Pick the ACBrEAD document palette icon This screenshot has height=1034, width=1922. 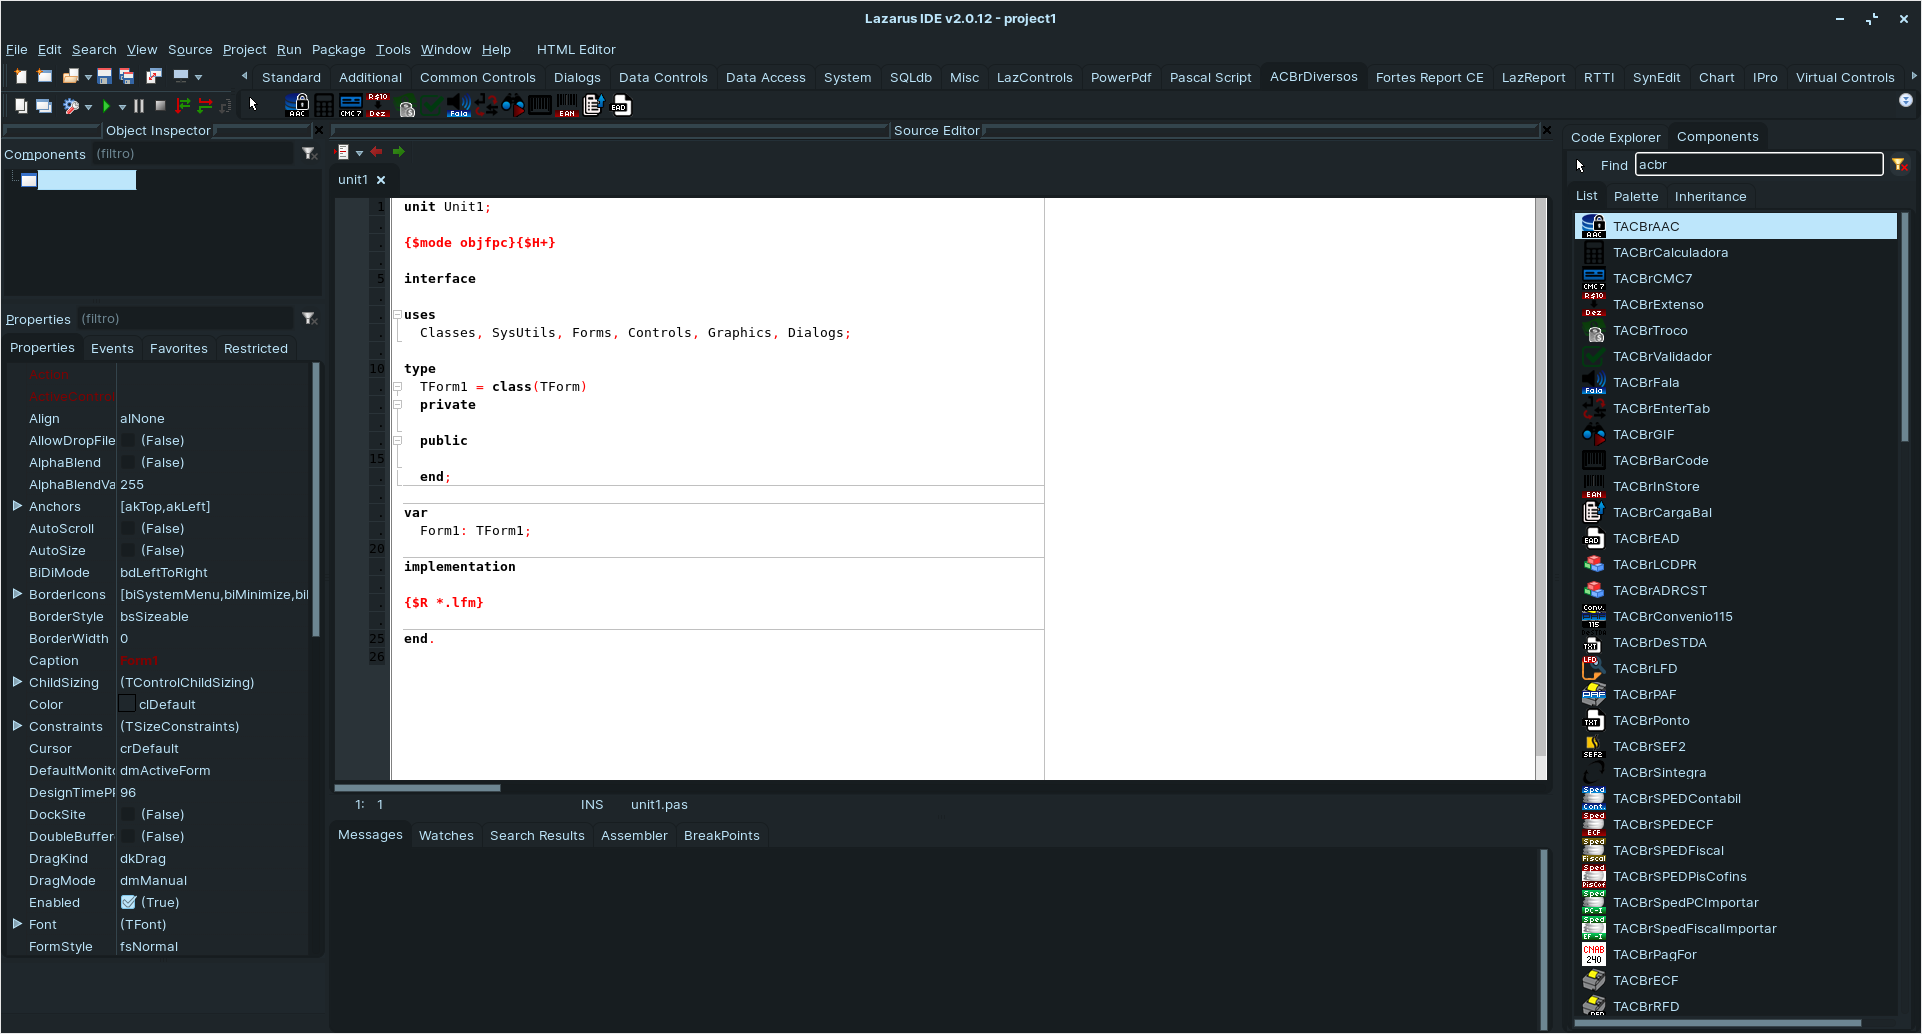tap(621, 105)
